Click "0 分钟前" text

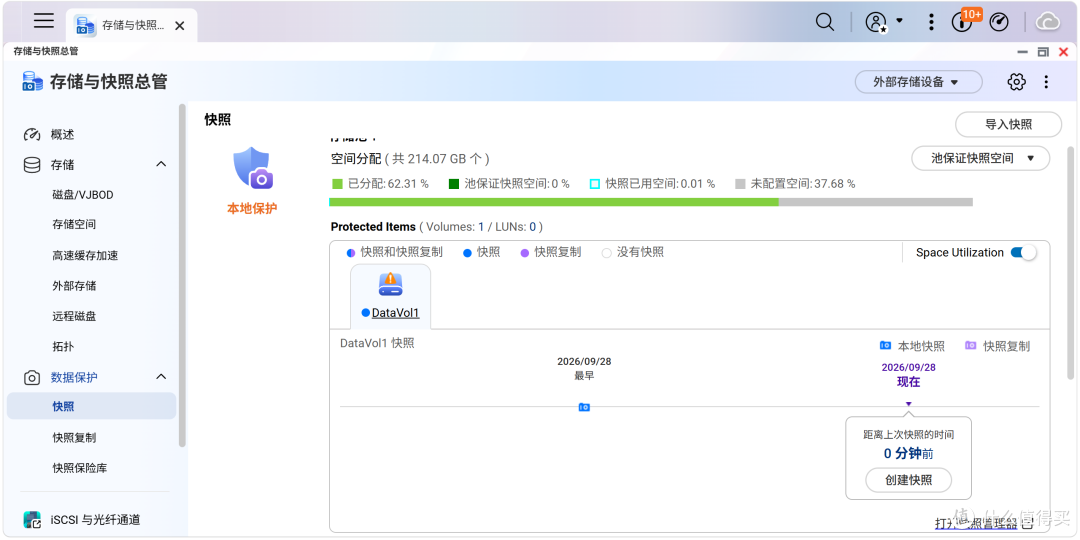908,454
